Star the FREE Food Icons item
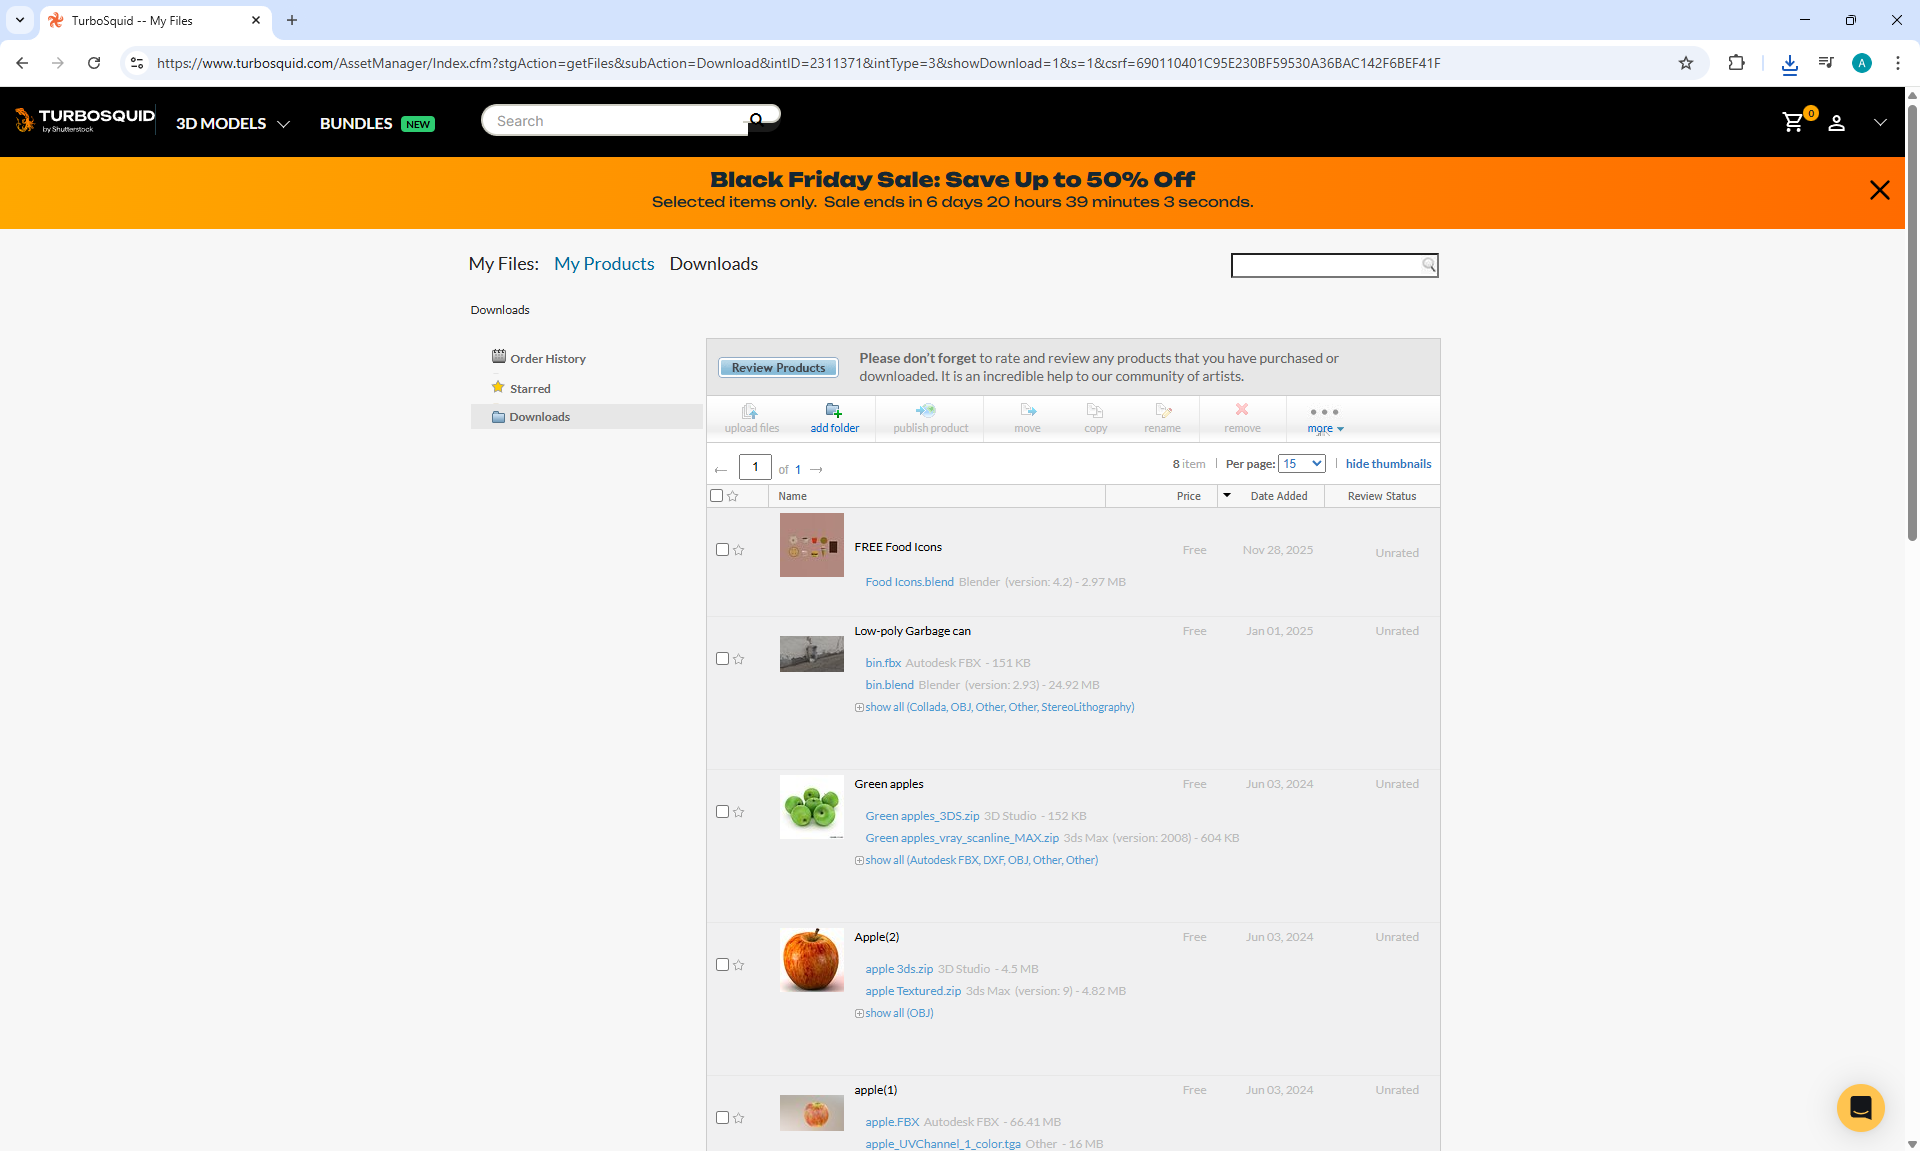Image resolution: width=1920 pixels, height=1151 pixels. (739, 550)
